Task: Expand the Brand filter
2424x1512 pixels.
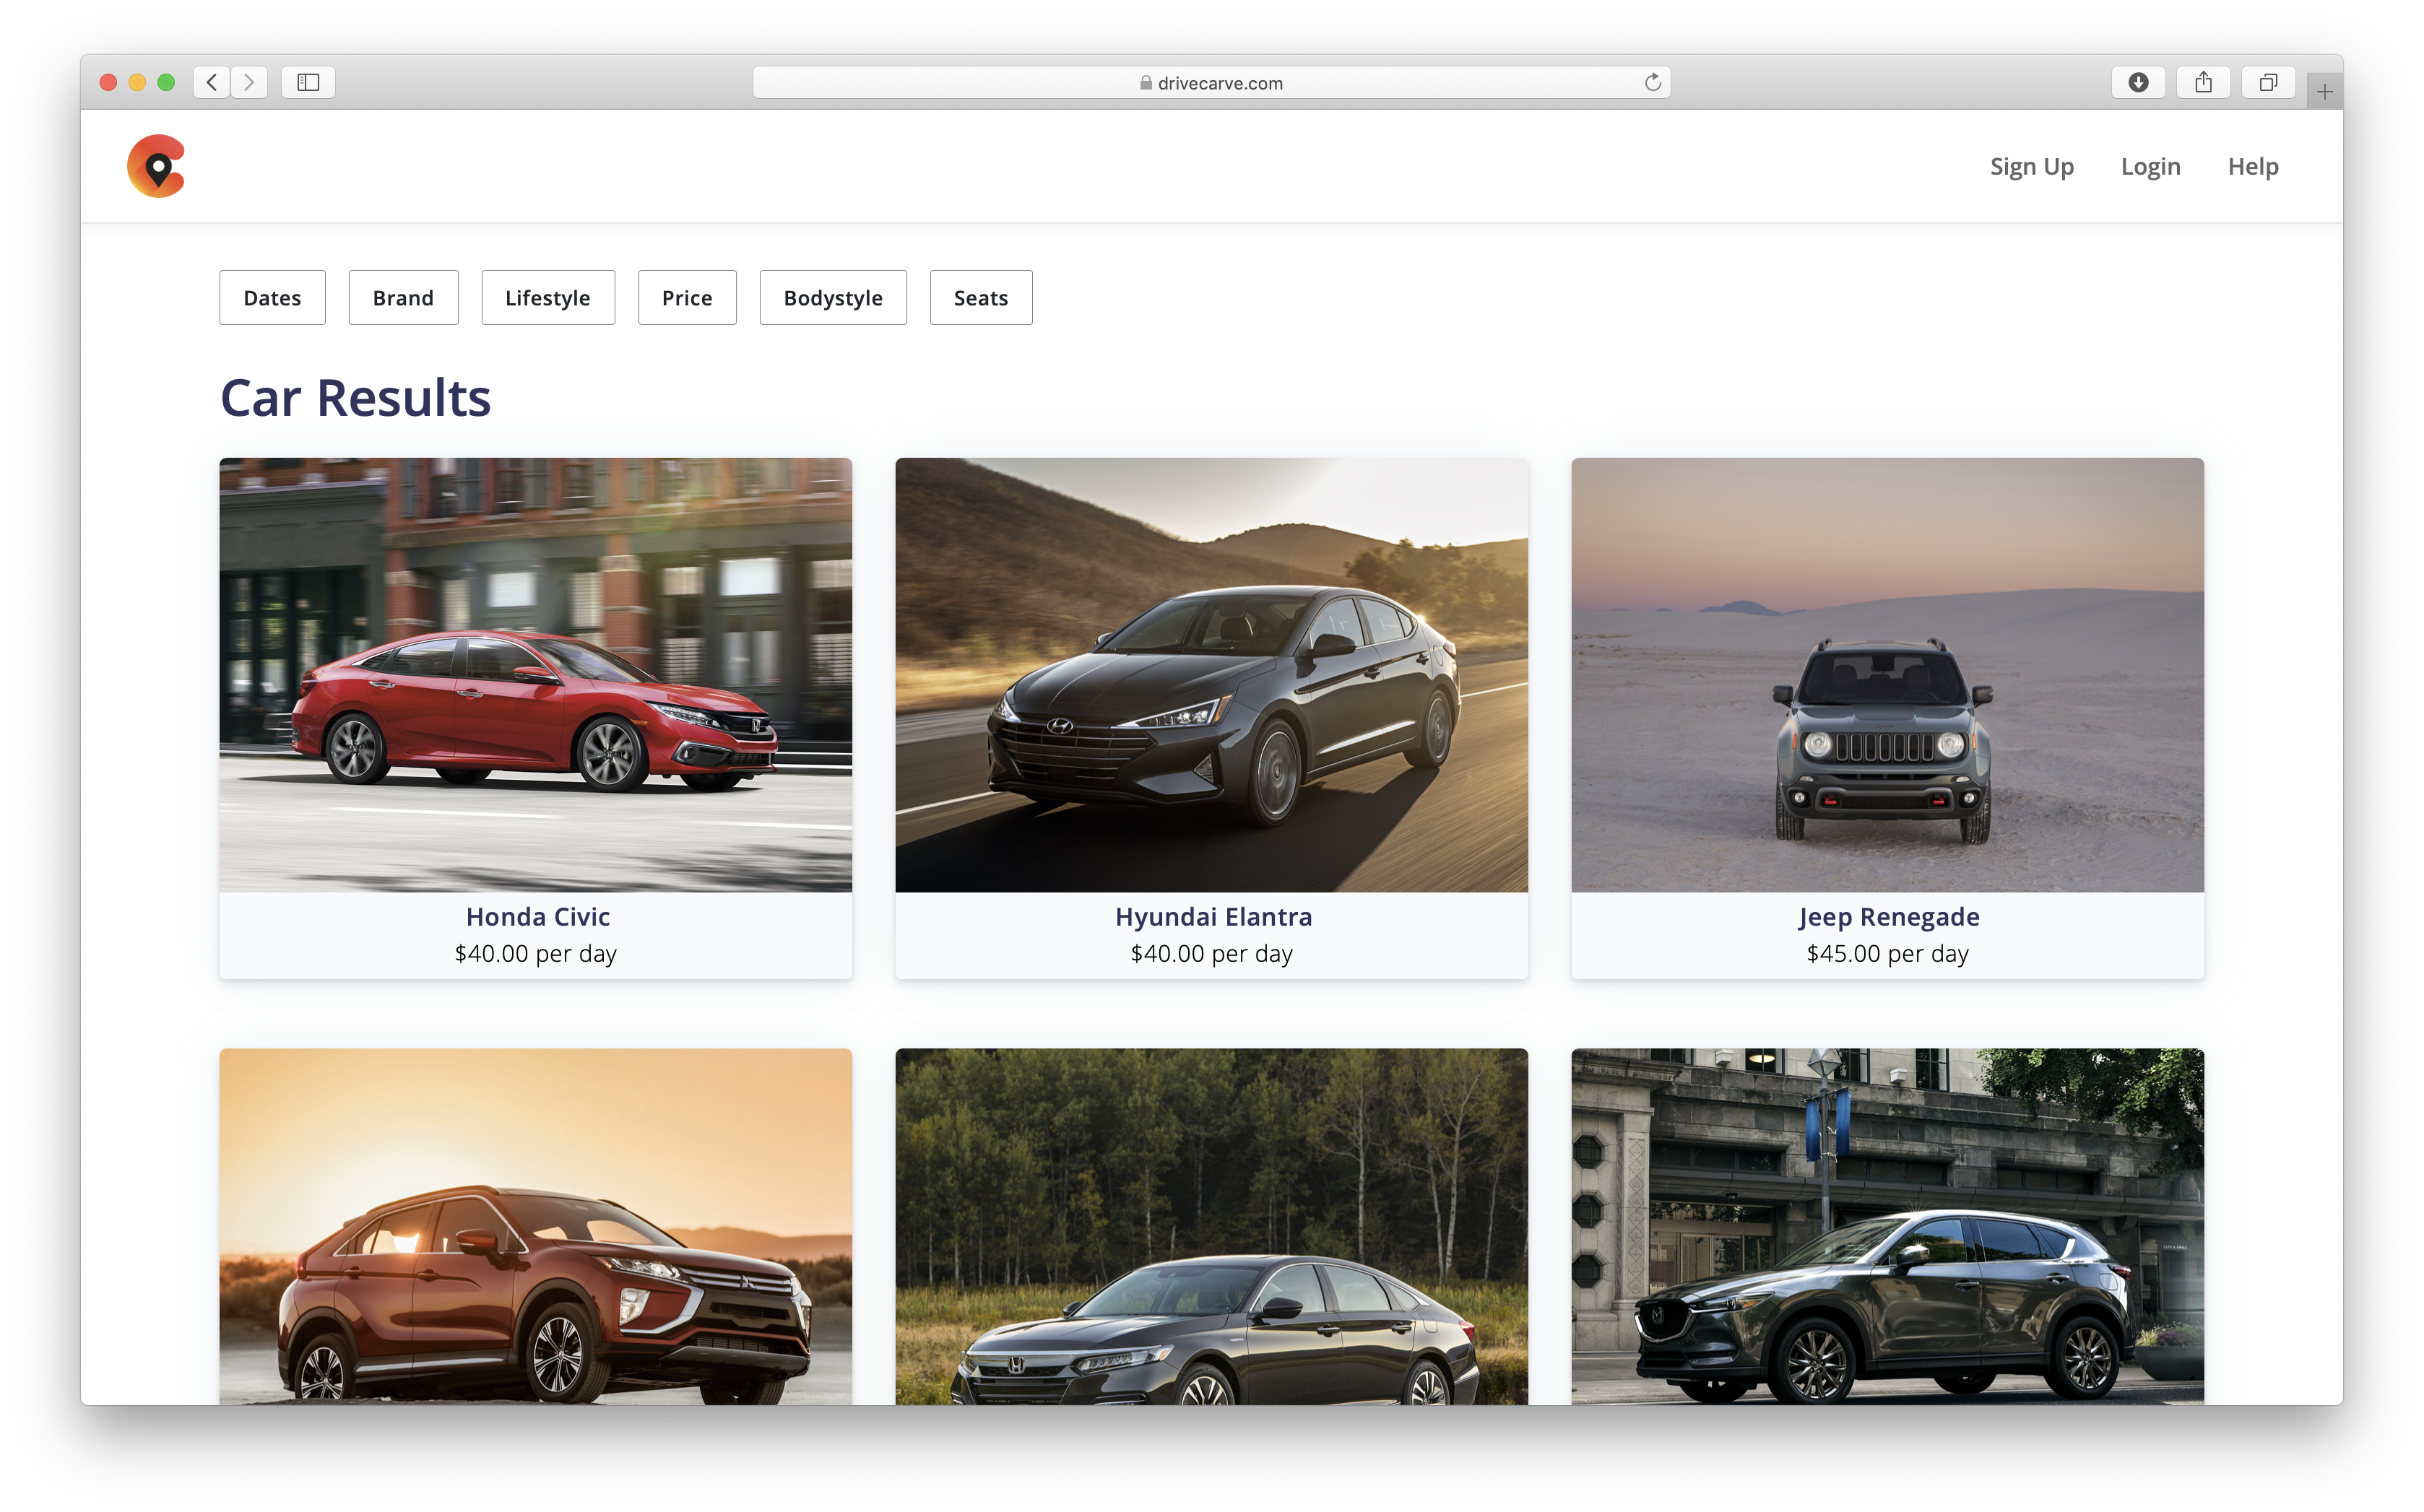Action: (x=403, y=298)
